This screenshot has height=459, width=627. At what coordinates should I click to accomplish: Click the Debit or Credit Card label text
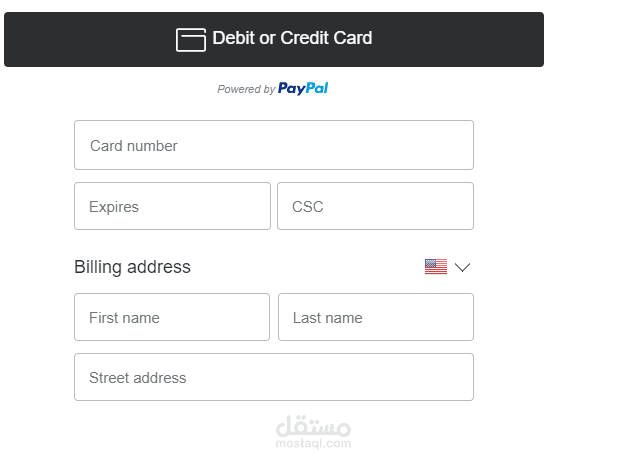coord(292,38)
